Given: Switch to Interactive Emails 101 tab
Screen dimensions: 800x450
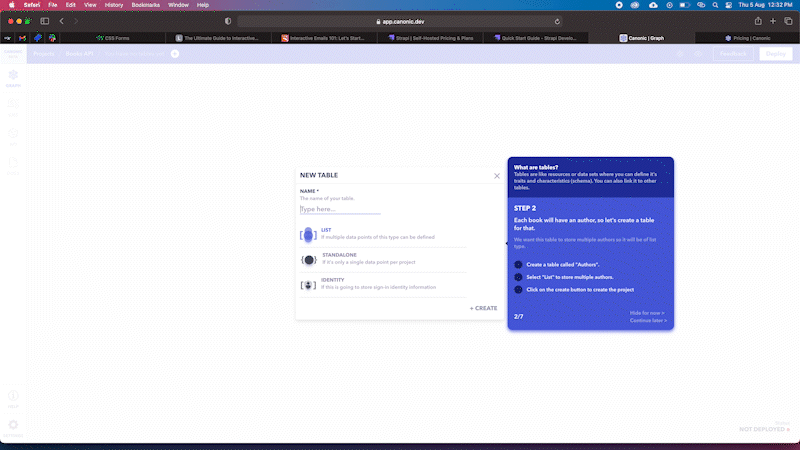Looking at the screenshot, I should (x=323, y=38).
